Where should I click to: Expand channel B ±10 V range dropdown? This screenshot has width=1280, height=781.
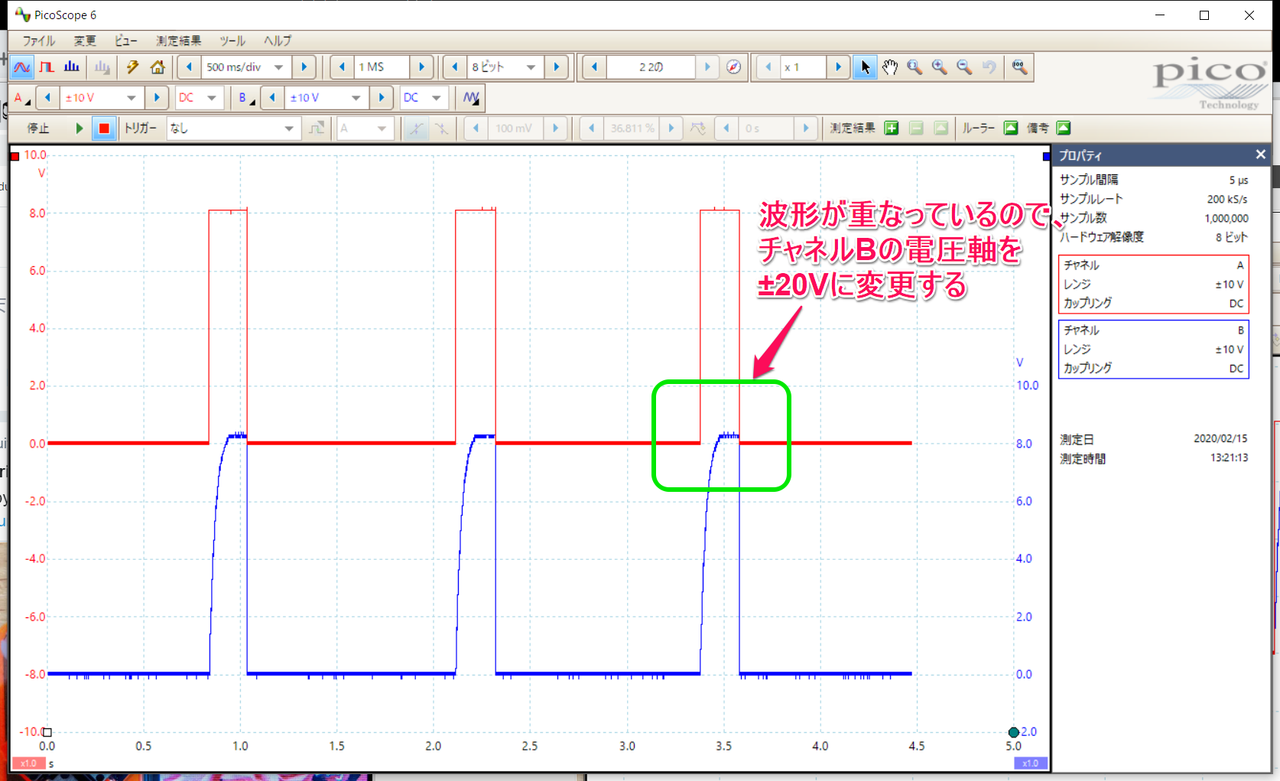355,98
